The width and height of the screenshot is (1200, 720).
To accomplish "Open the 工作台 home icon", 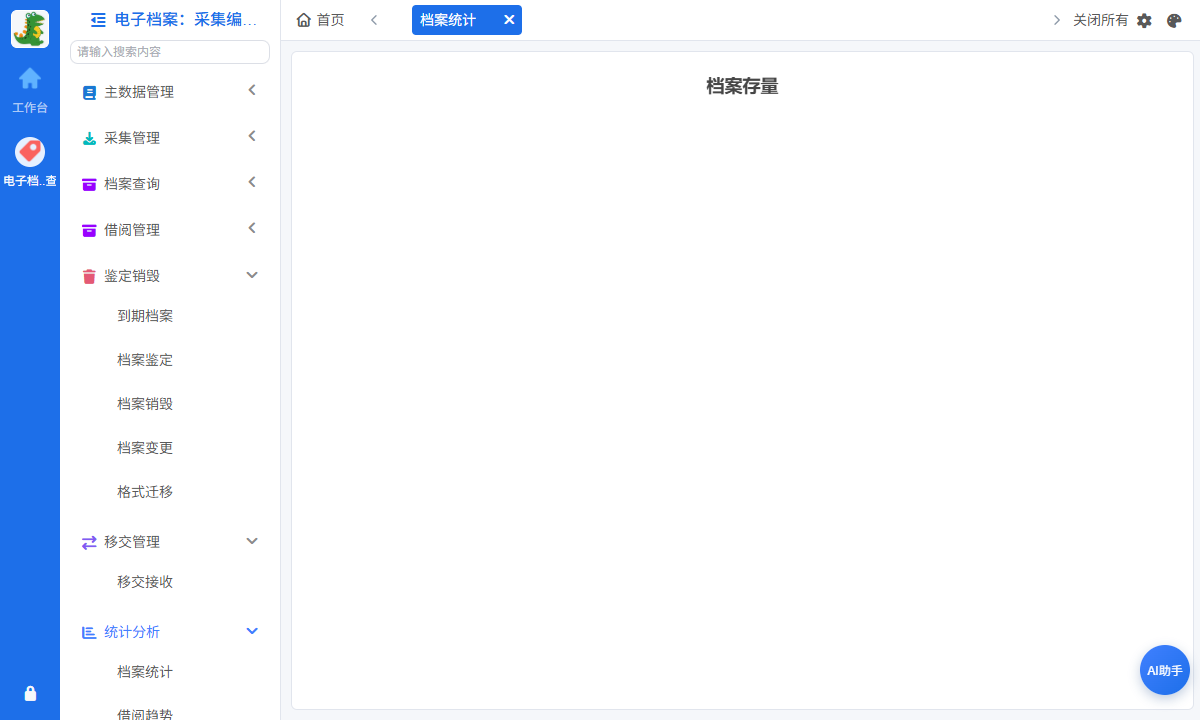I will coord(30,78).
